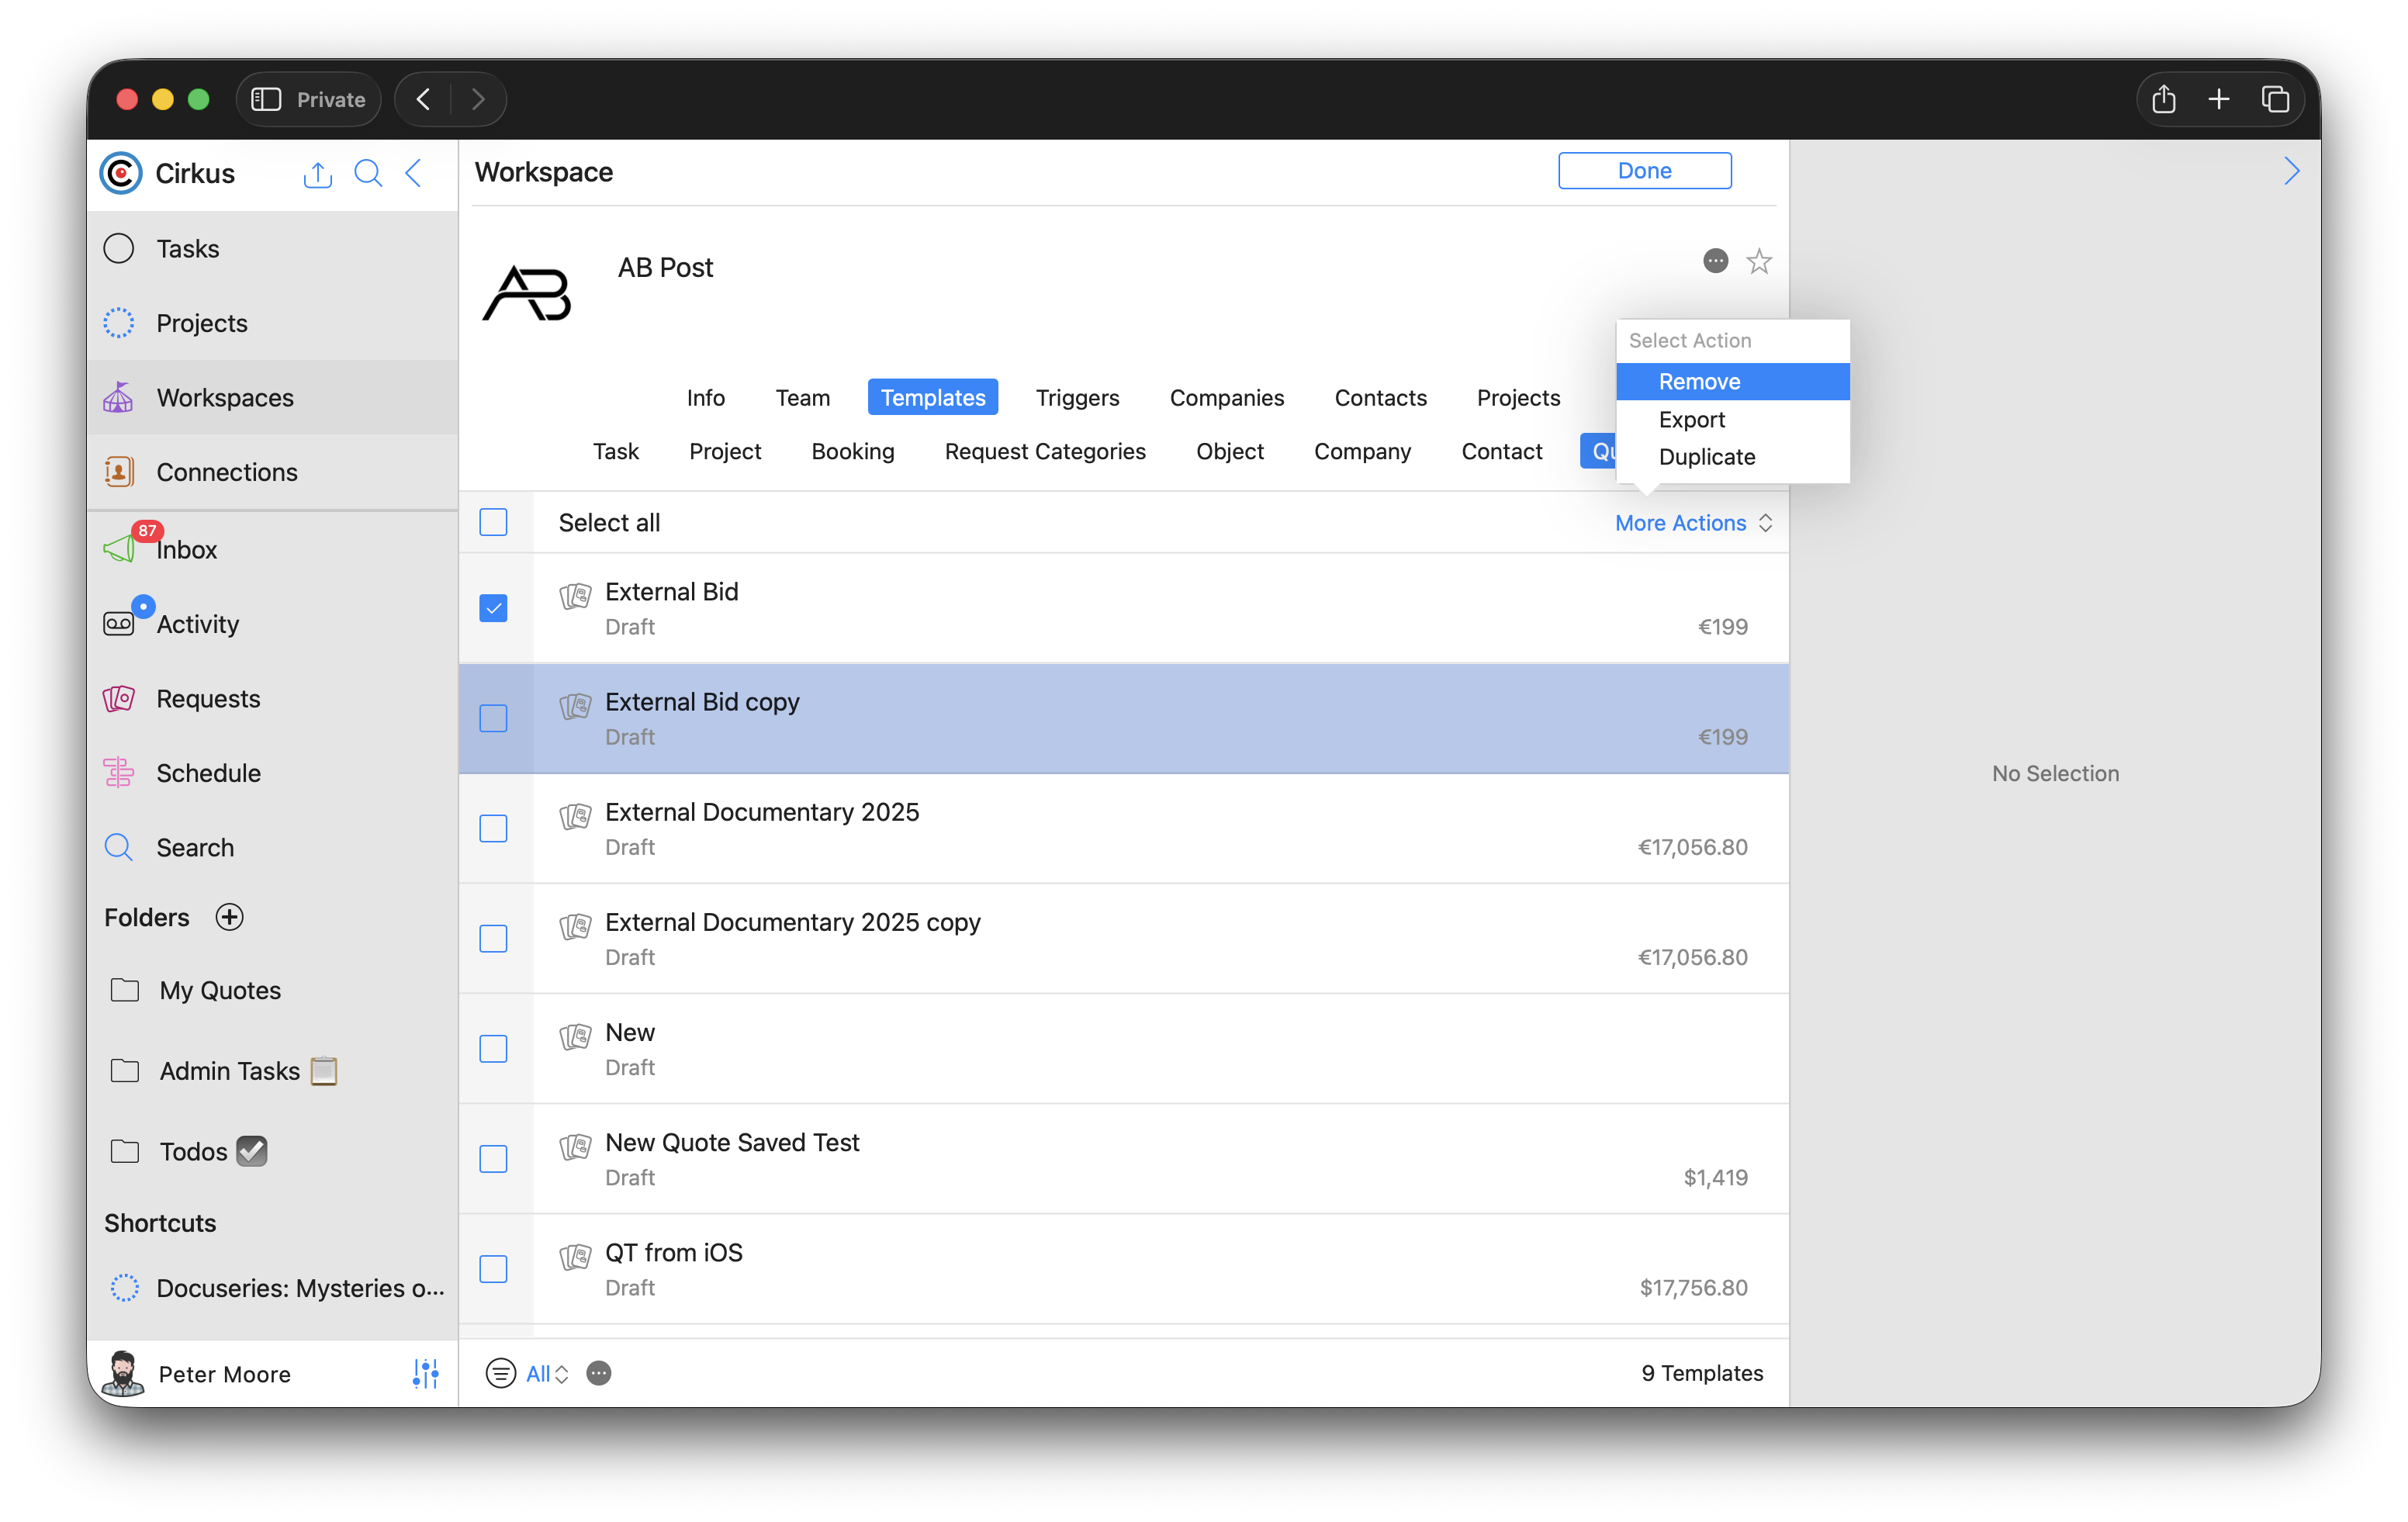Open the My Quotes folder
Screen dimensions: 2408x1522
pyautogui.click(x=219, y=990)
